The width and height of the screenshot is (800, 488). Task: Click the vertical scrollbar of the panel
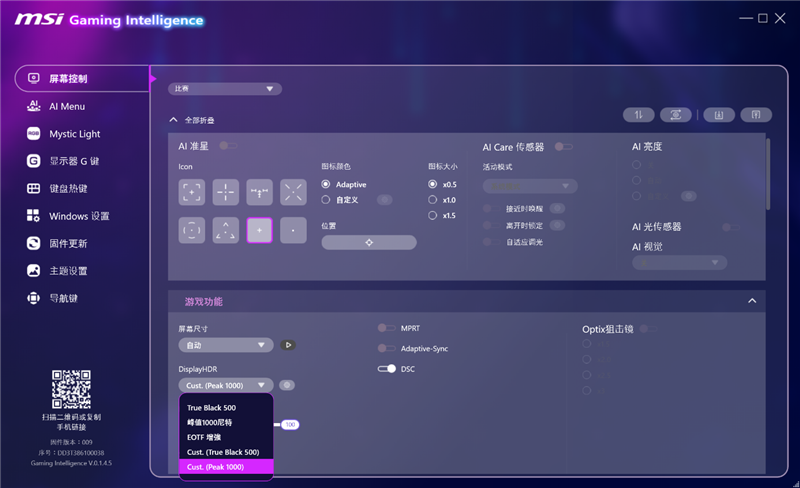click(768, 174)
